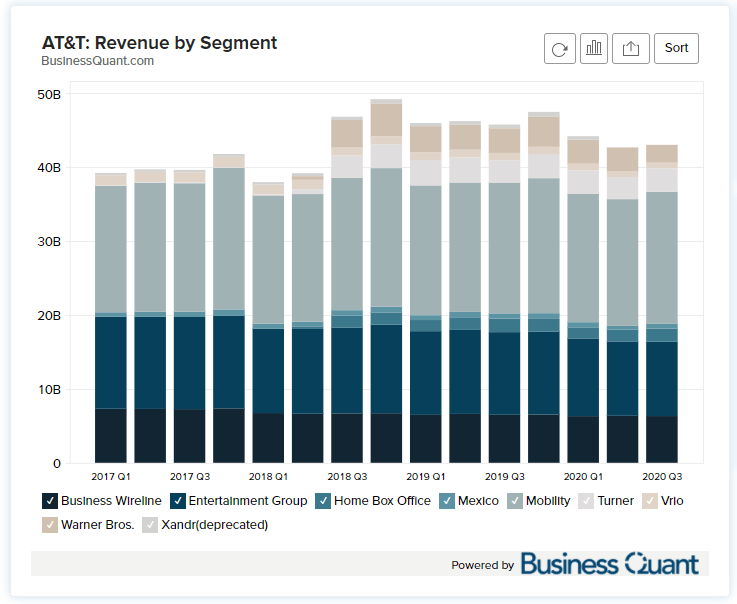Click the Business Quant footer logo

(610, 563)
